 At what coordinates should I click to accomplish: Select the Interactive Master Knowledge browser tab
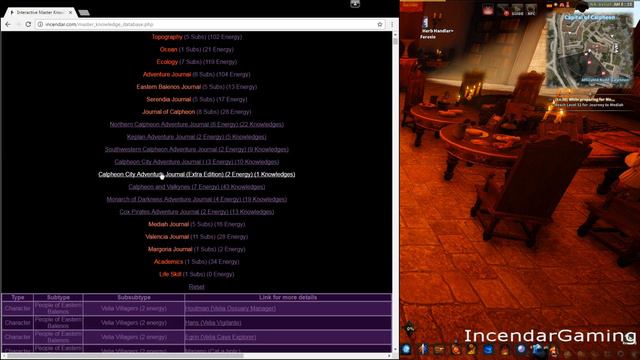pos(39,13)
